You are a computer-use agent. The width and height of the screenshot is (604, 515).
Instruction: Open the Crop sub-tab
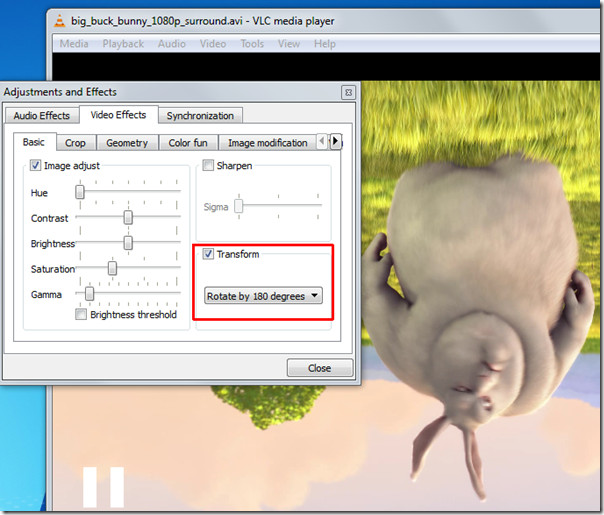tap(76, 143)
